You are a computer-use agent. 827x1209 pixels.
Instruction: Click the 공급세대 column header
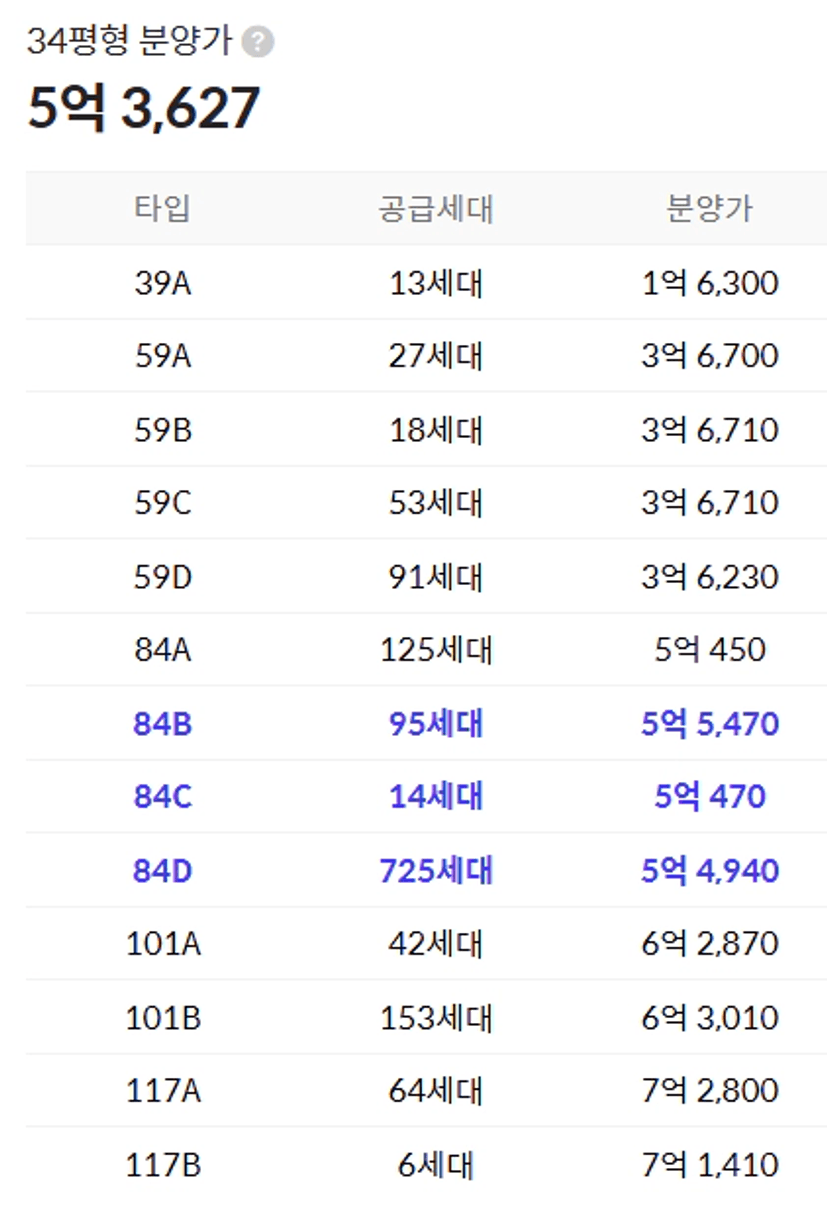436,208
